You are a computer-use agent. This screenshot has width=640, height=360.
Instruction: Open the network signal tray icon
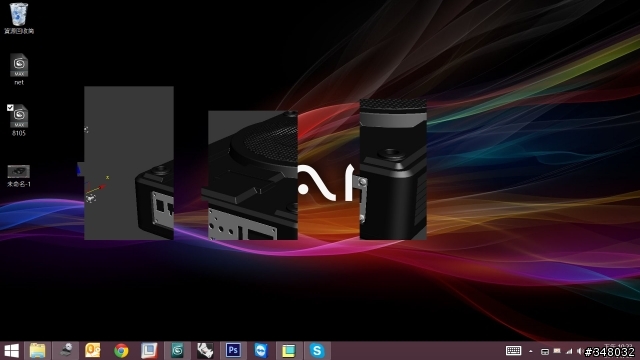pos(569,351)
